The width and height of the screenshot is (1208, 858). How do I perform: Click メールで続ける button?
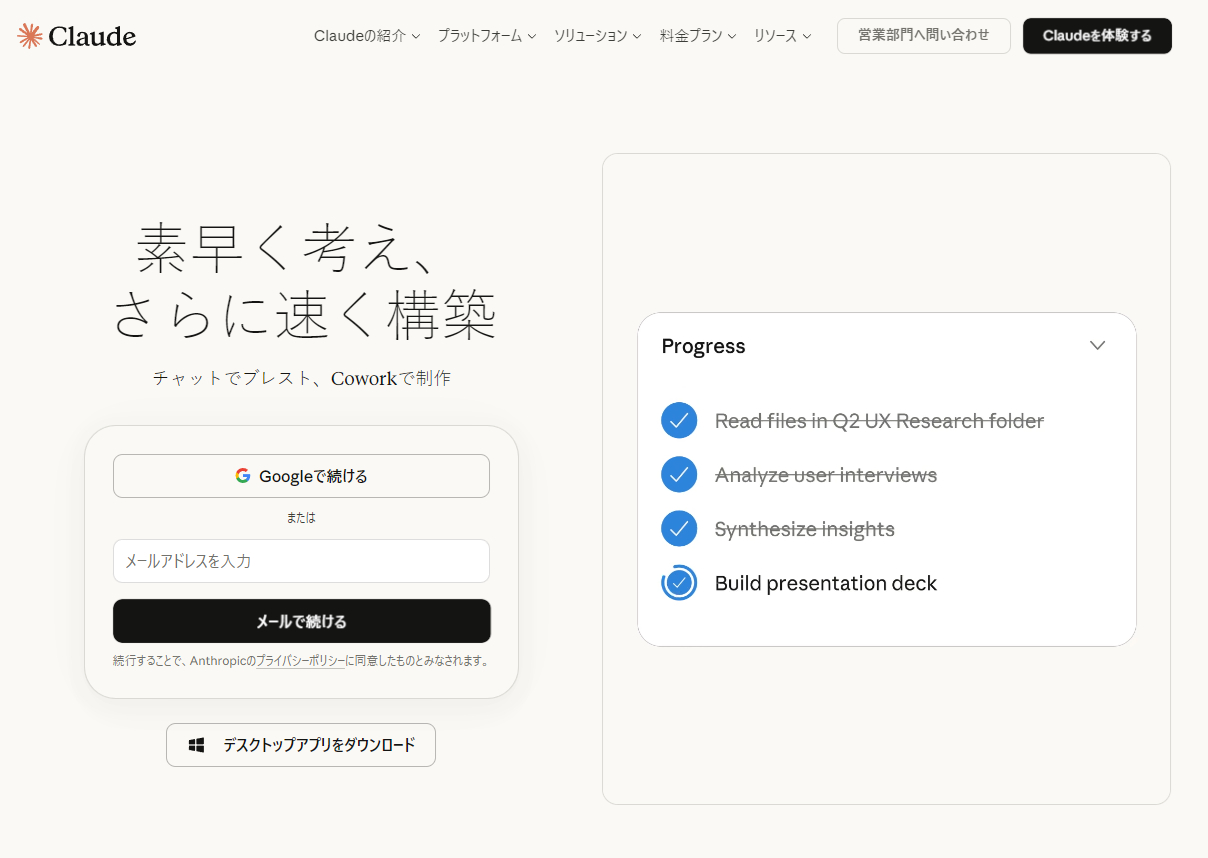[301, 621]
